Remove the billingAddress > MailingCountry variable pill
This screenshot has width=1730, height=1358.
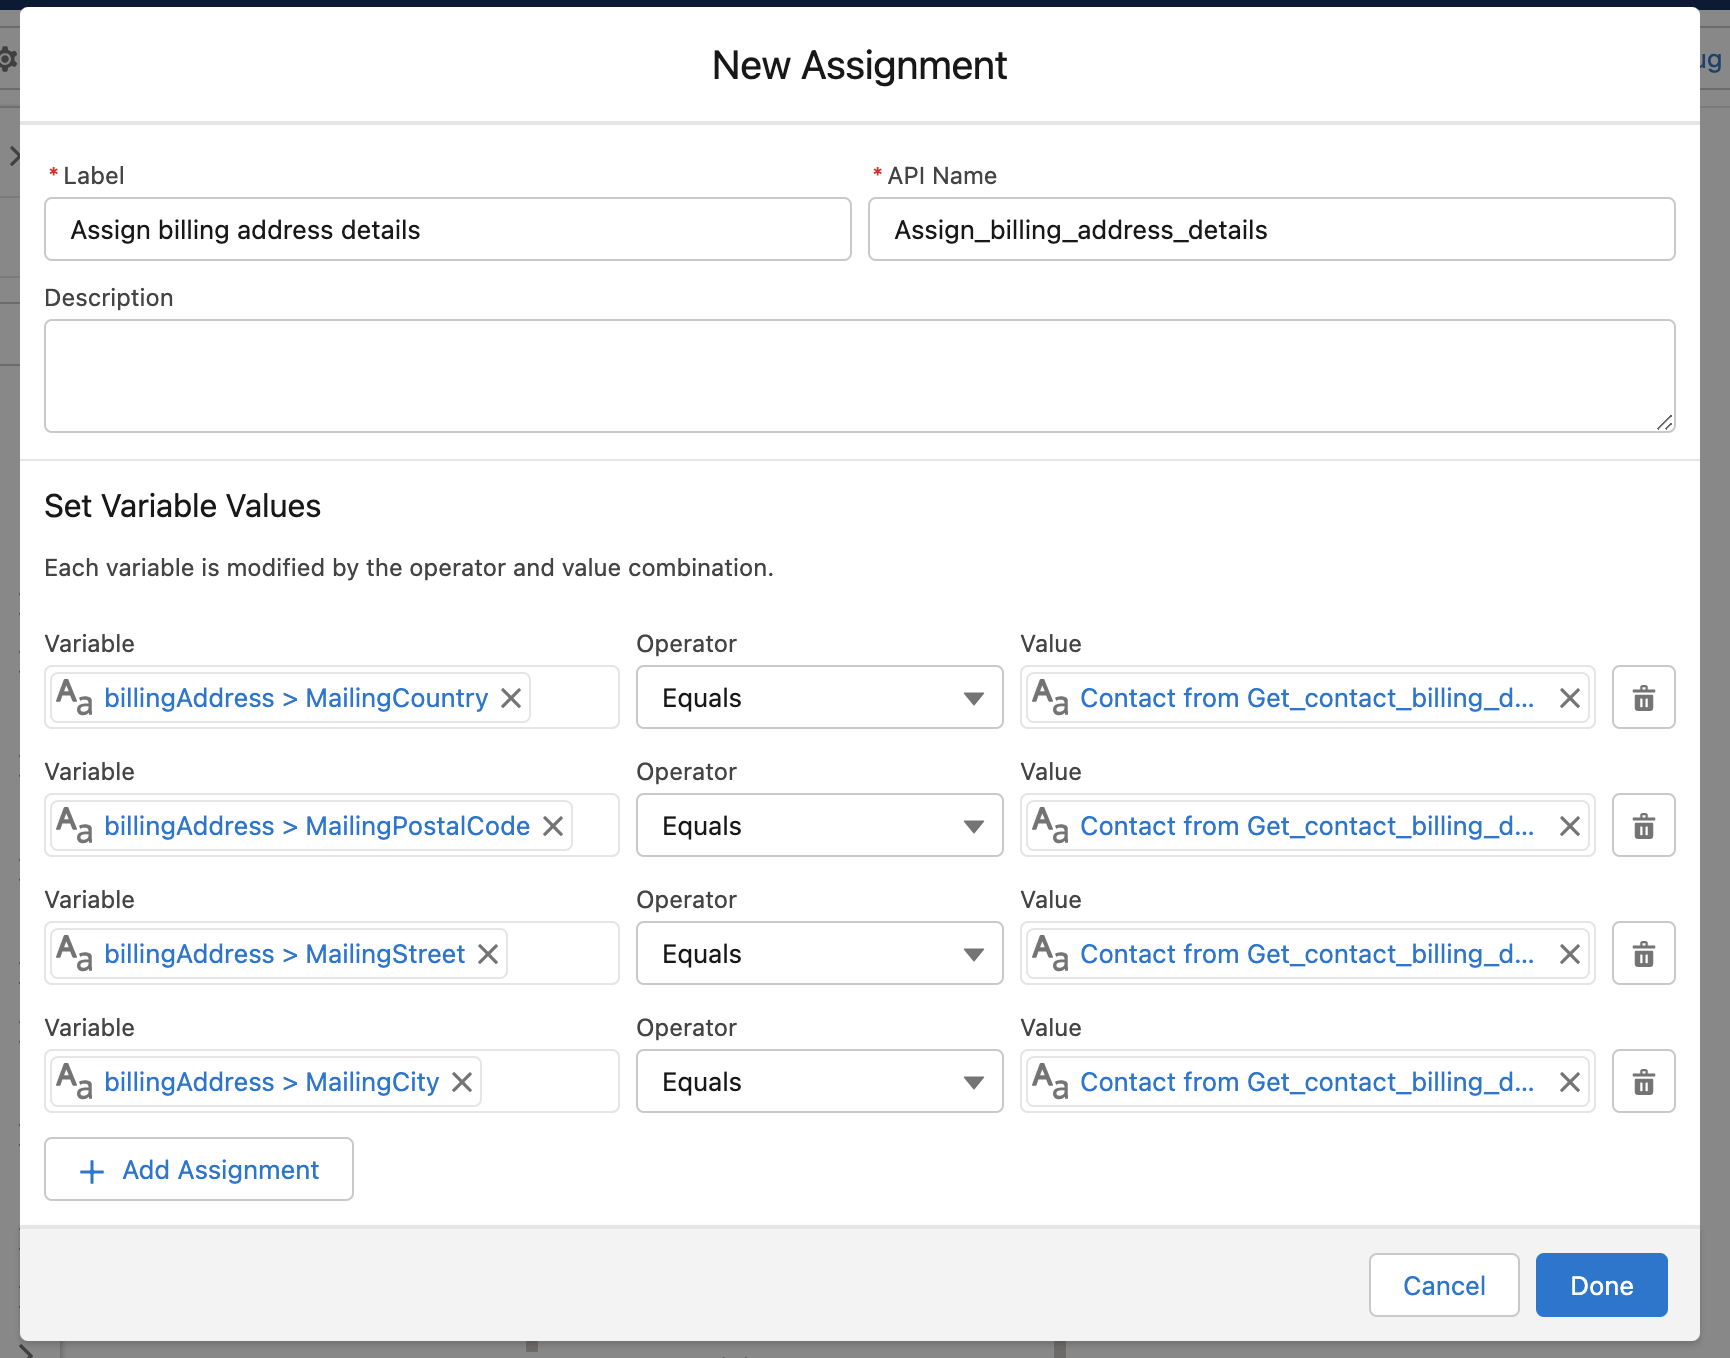(511, 698)
